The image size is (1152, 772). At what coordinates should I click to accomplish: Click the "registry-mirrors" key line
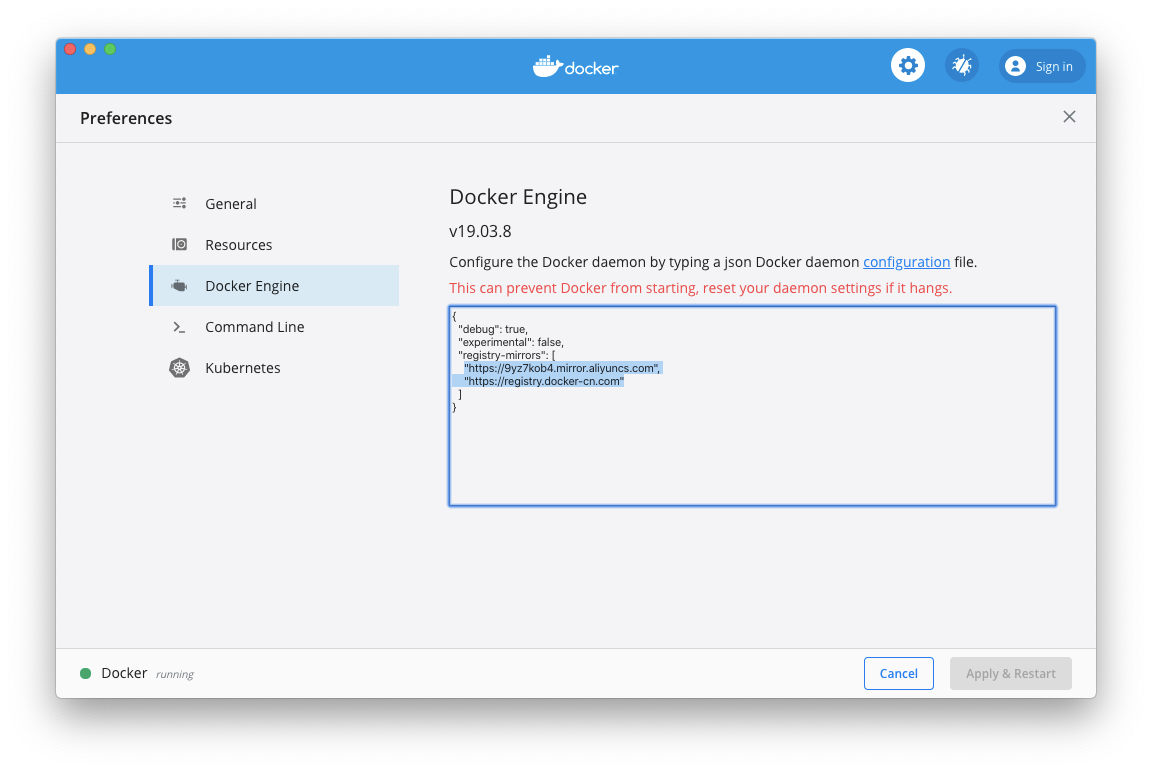[507, 356]
